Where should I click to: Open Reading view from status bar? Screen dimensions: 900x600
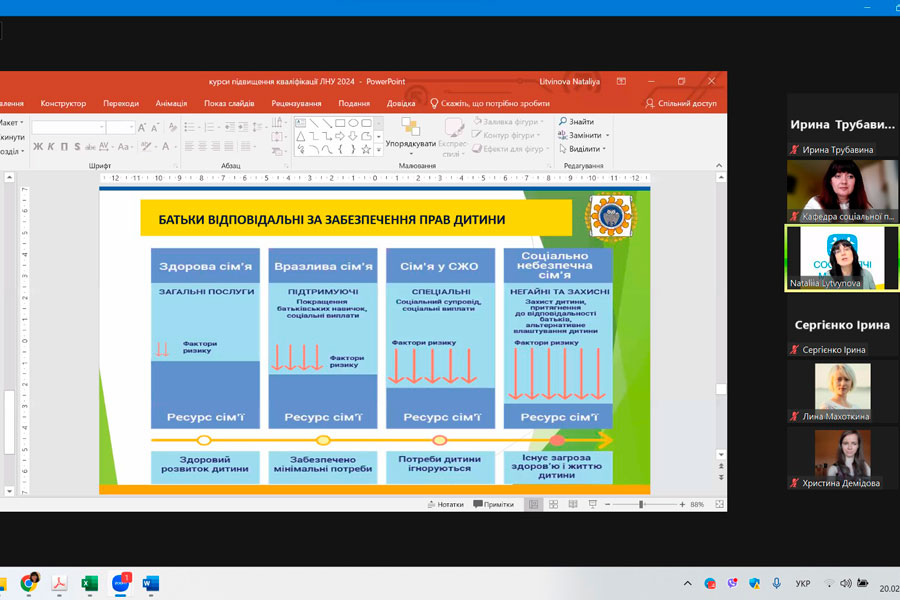coord(571,505)
